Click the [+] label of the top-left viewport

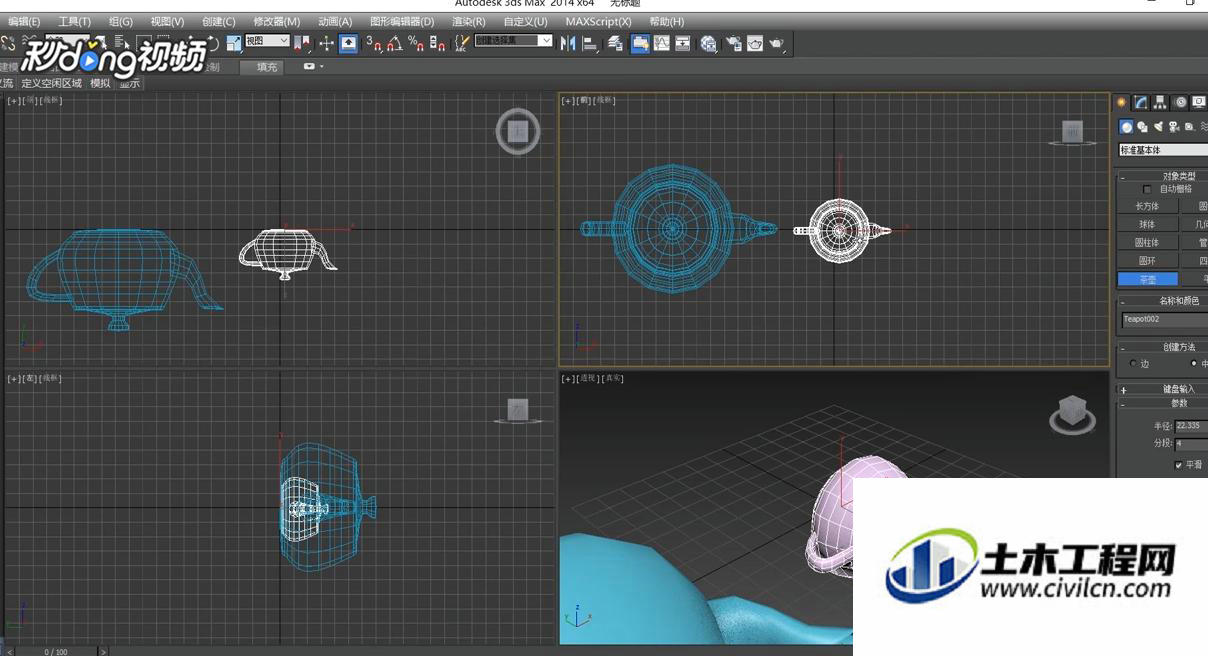coord(14,100)
